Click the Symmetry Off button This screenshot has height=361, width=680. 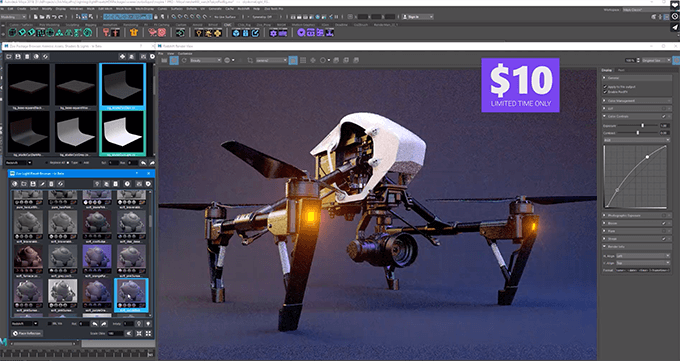[x=264, y=17]
